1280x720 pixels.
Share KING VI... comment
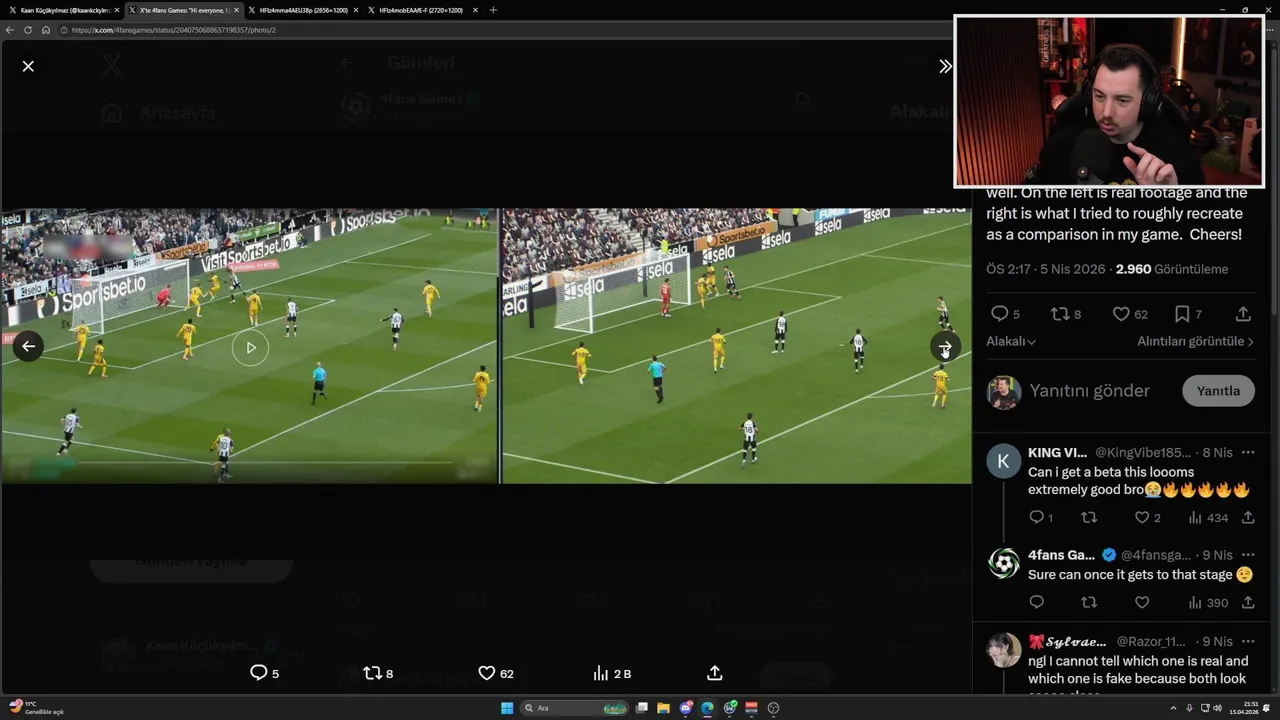click(x=1248, y=517)
